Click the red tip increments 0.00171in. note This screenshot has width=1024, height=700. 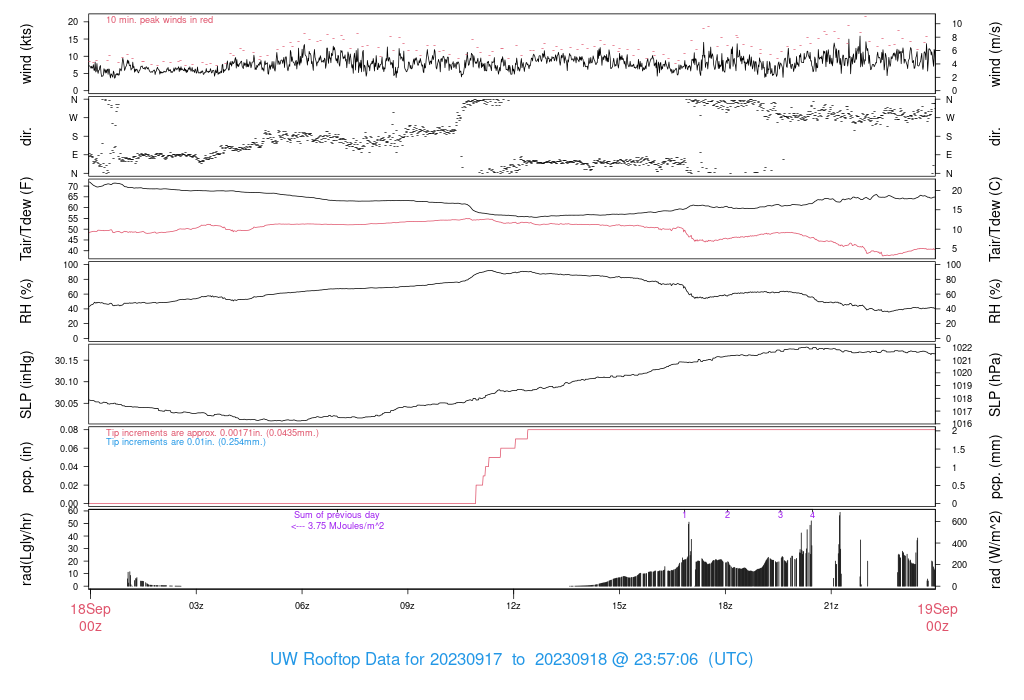point(212,433)
